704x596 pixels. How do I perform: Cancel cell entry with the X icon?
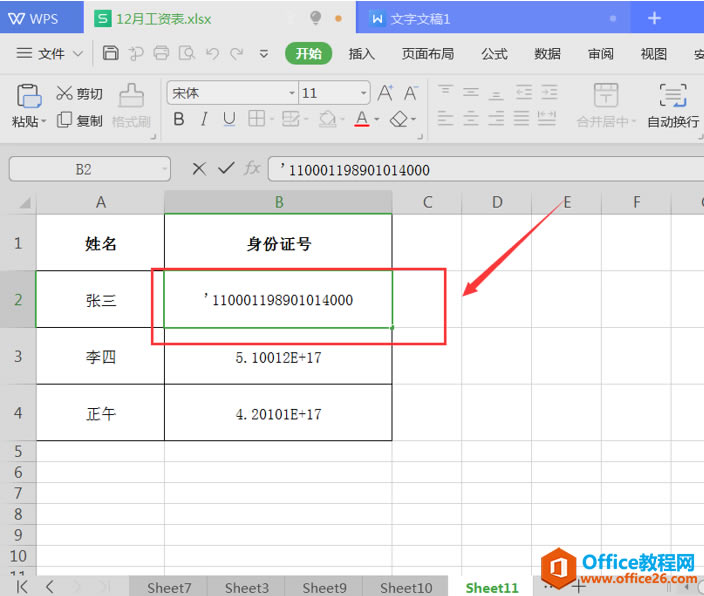pyautogui.click(x=199, y=169)
